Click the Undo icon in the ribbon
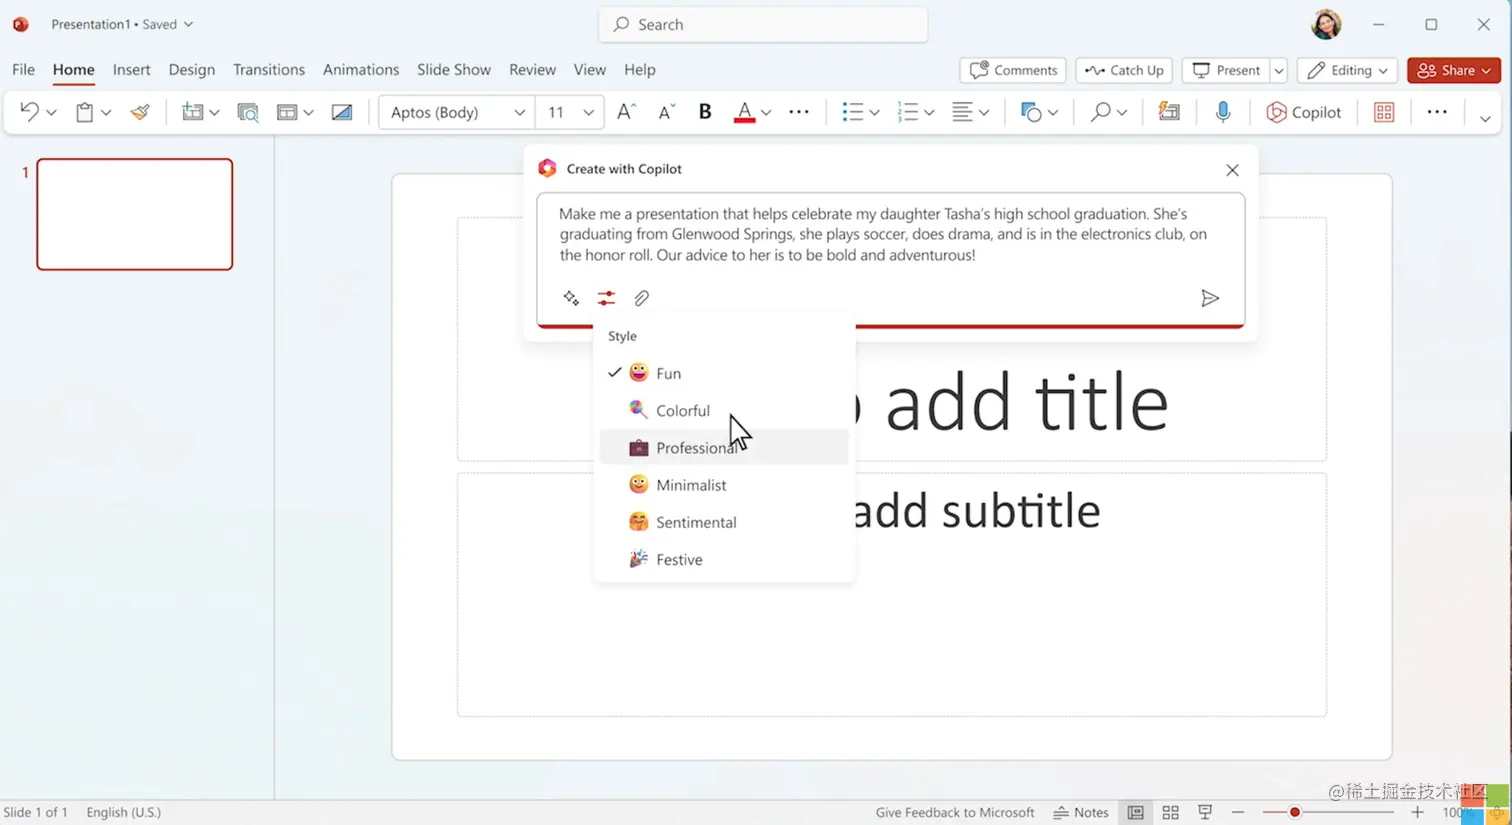This screenshot has width=1512, height=825. click(x=29, y=112)
